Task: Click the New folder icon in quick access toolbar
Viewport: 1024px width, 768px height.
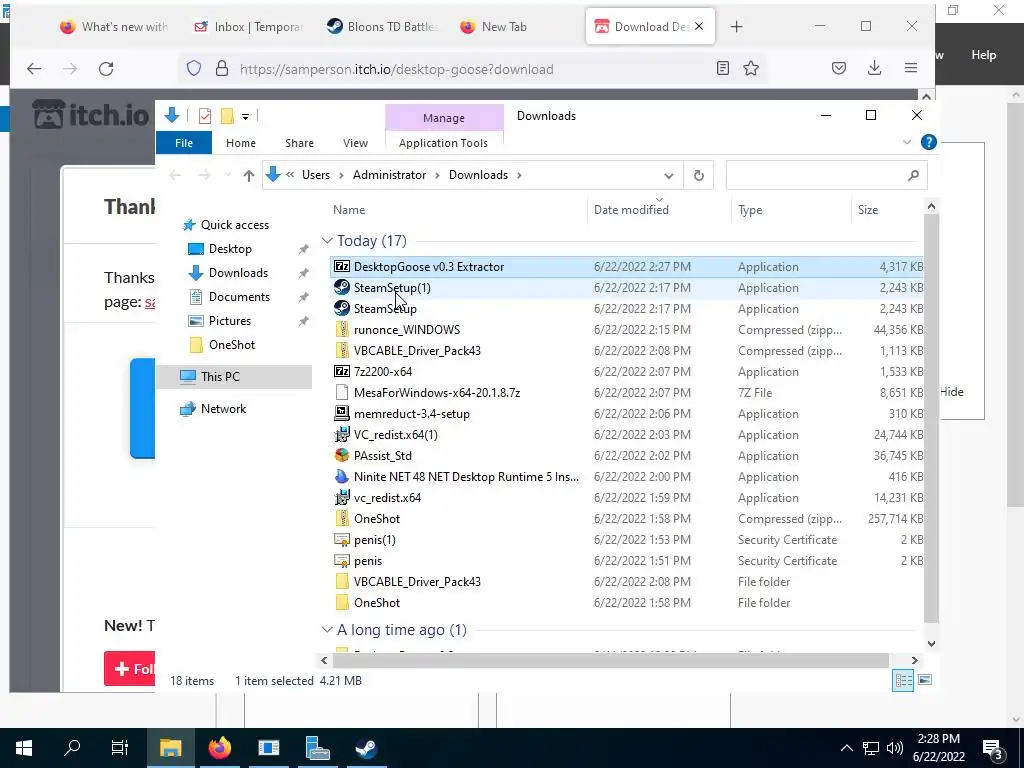Action: 227,116
